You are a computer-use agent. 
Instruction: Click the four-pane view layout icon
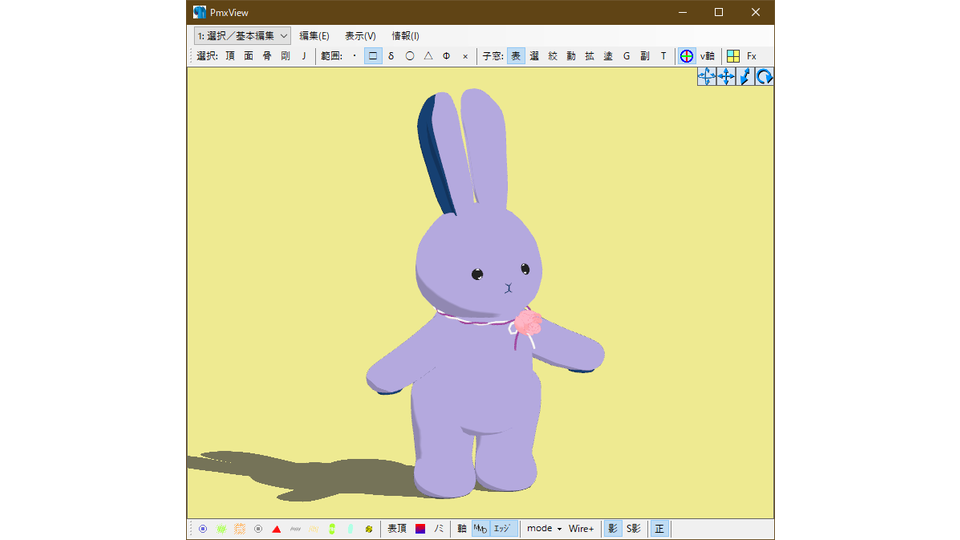coord(733,56)
